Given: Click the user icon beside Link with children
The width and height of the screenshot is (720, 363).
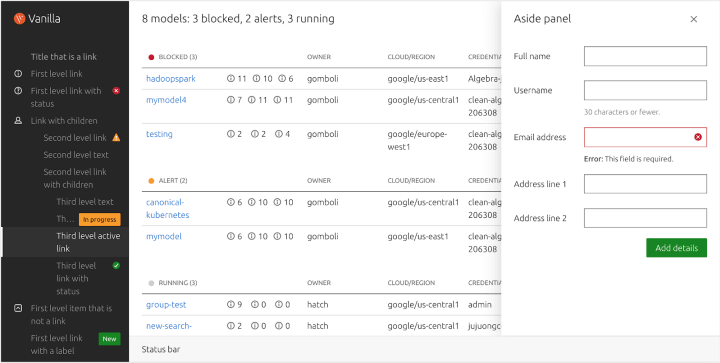Looking at the screenshot, I should click(18, 121).
